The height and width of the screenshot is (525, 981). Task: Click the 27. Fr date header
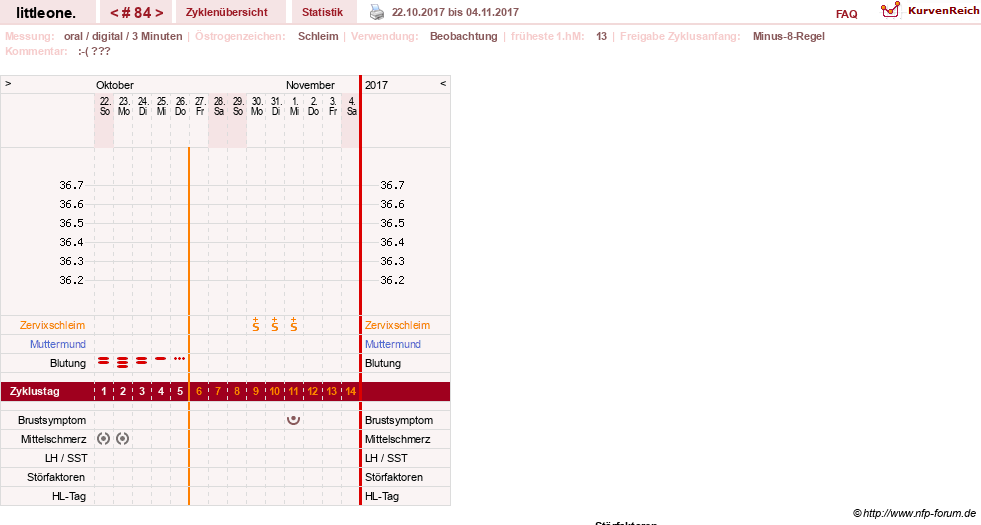pyautogui.click(x=200, y=106)
